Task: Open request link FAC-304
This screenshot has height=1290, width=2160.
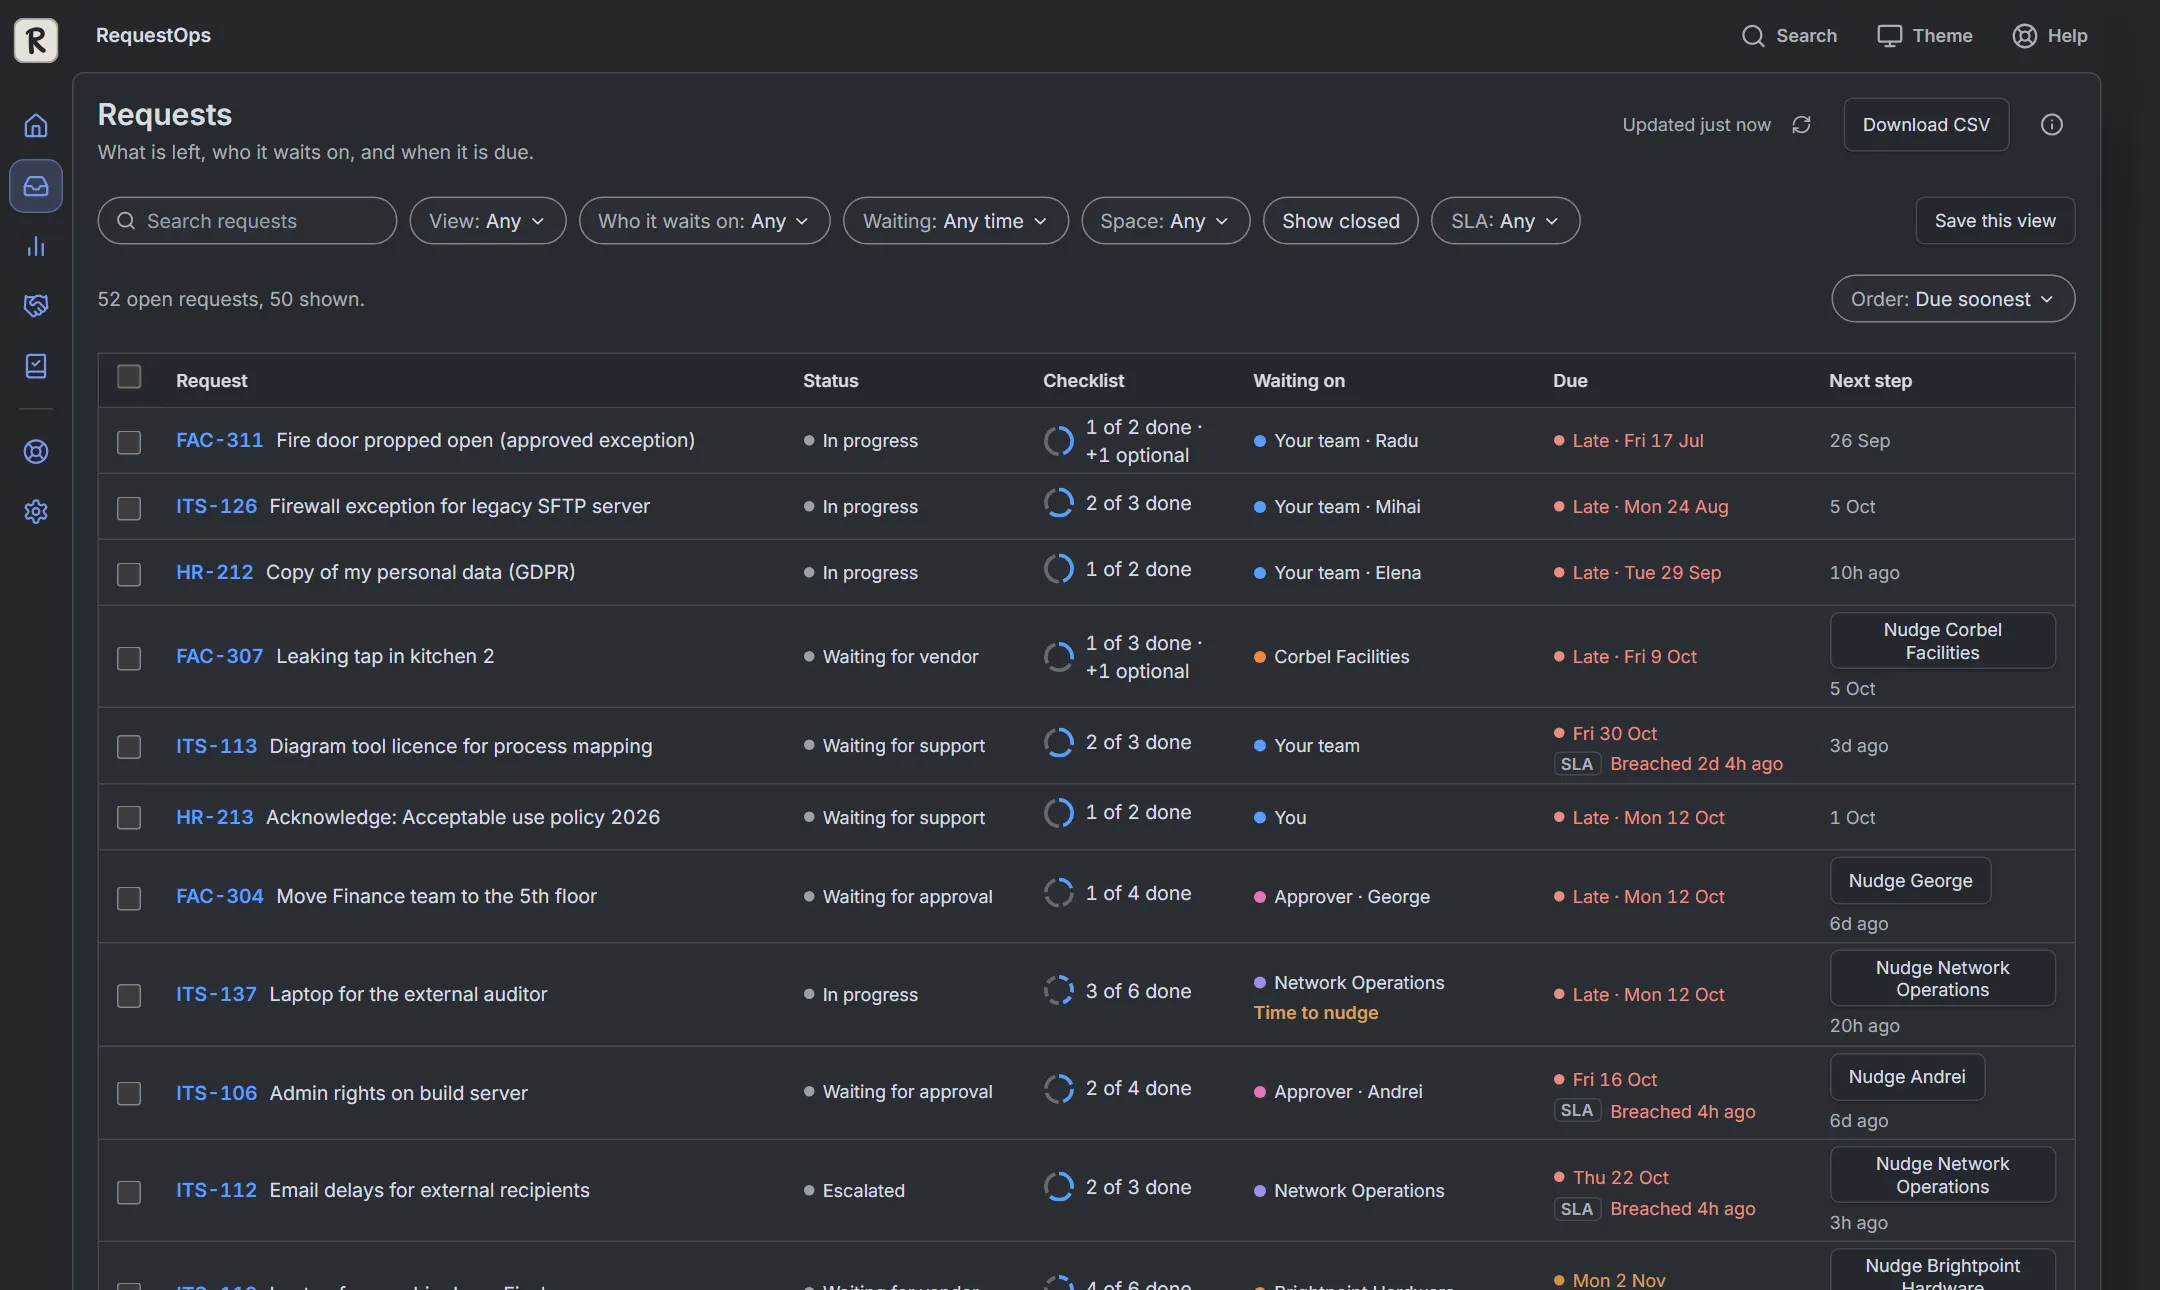Action: tap(220, 896)
